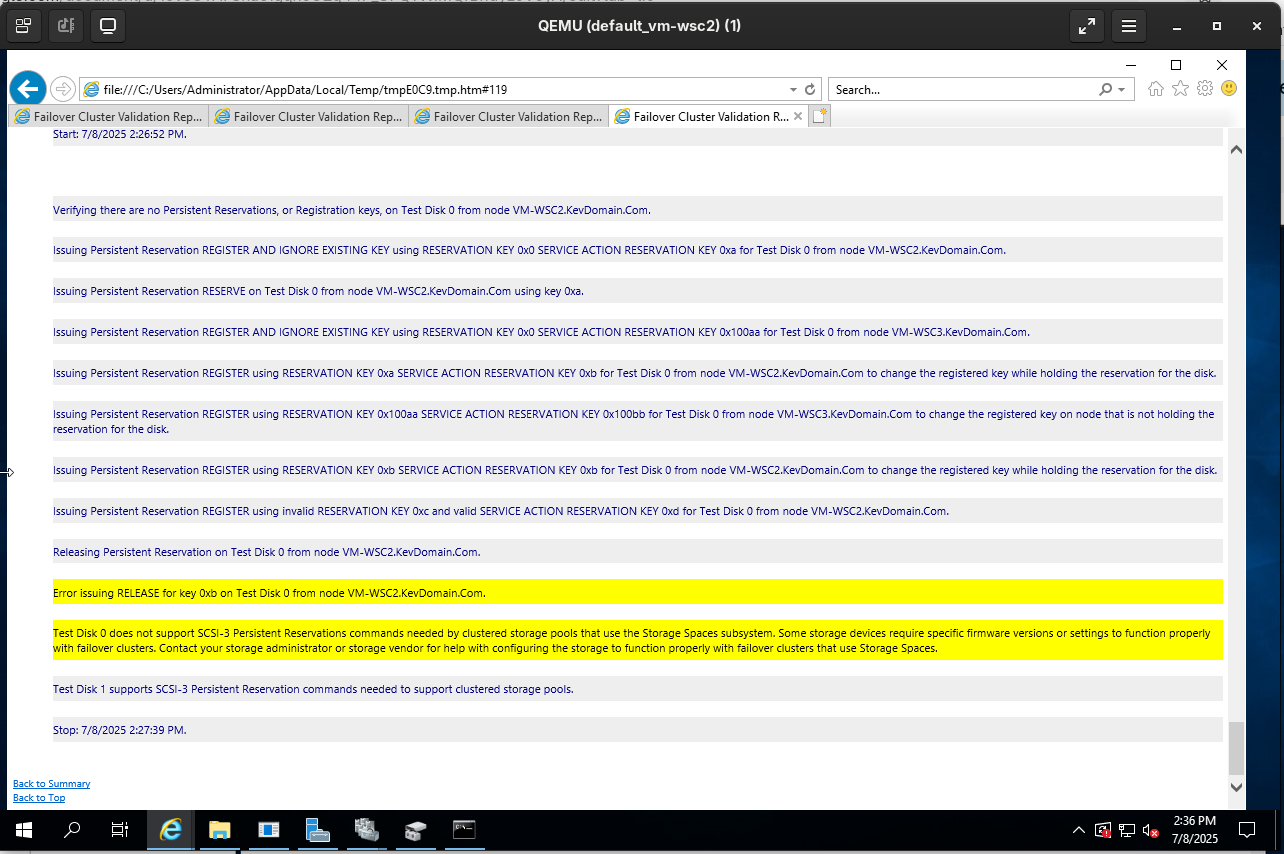Expand the search provider dropdown arrow

1121,89
